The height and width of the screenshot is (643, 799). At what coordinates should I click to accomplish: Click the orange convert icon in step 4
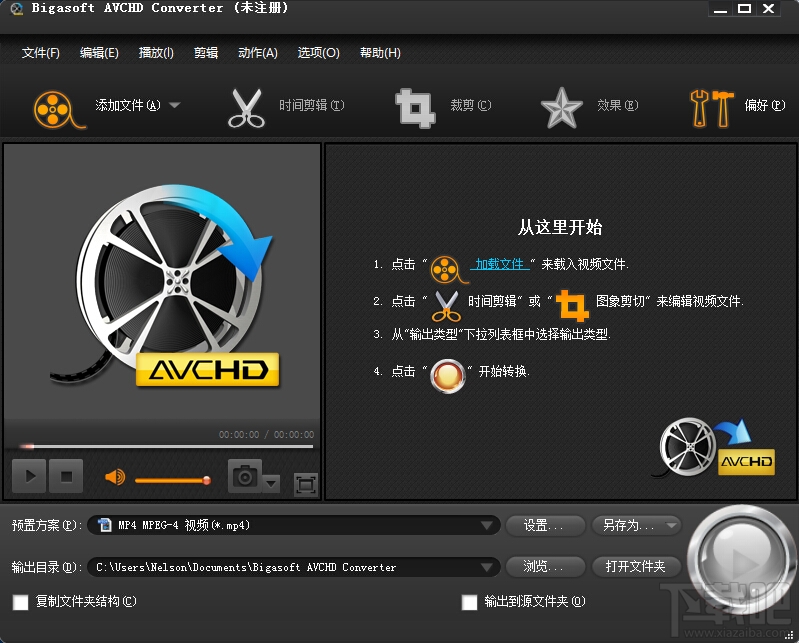[x=447, y=376]
